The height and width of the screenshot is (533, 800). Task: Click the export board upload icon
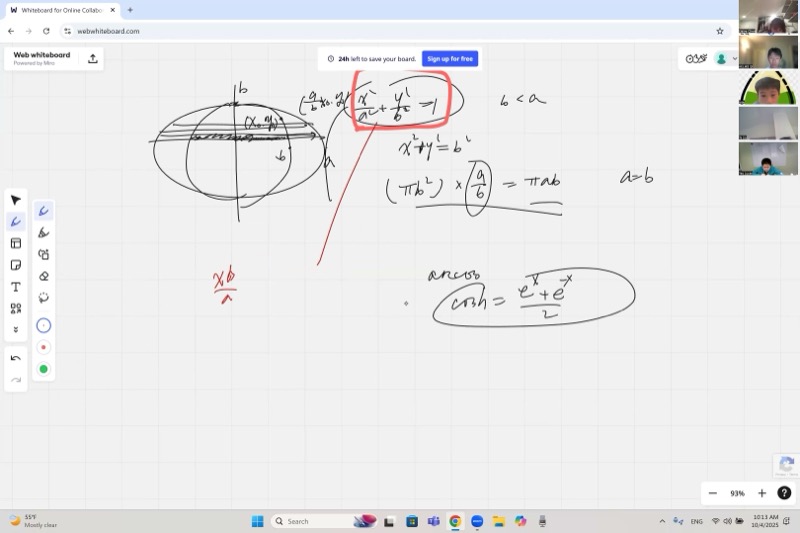93,58
